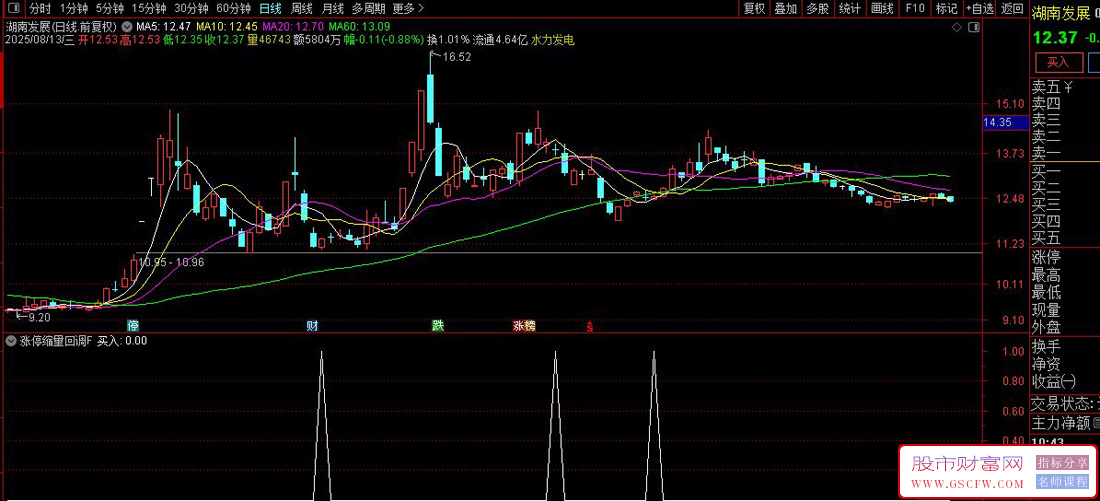Viewport: 1100px width, 501px height.
Task: Click the 返回 back button
Action: [x=1012, y=8]
